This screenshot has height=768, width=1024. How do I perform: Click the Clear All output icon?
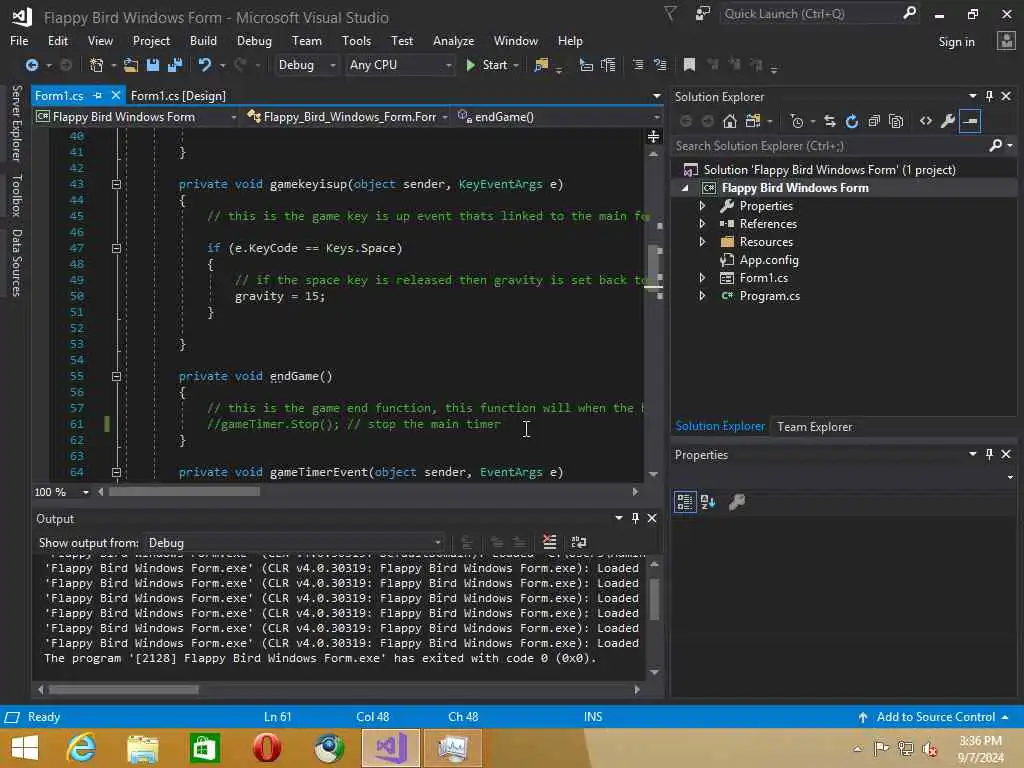tap(550, 542)
